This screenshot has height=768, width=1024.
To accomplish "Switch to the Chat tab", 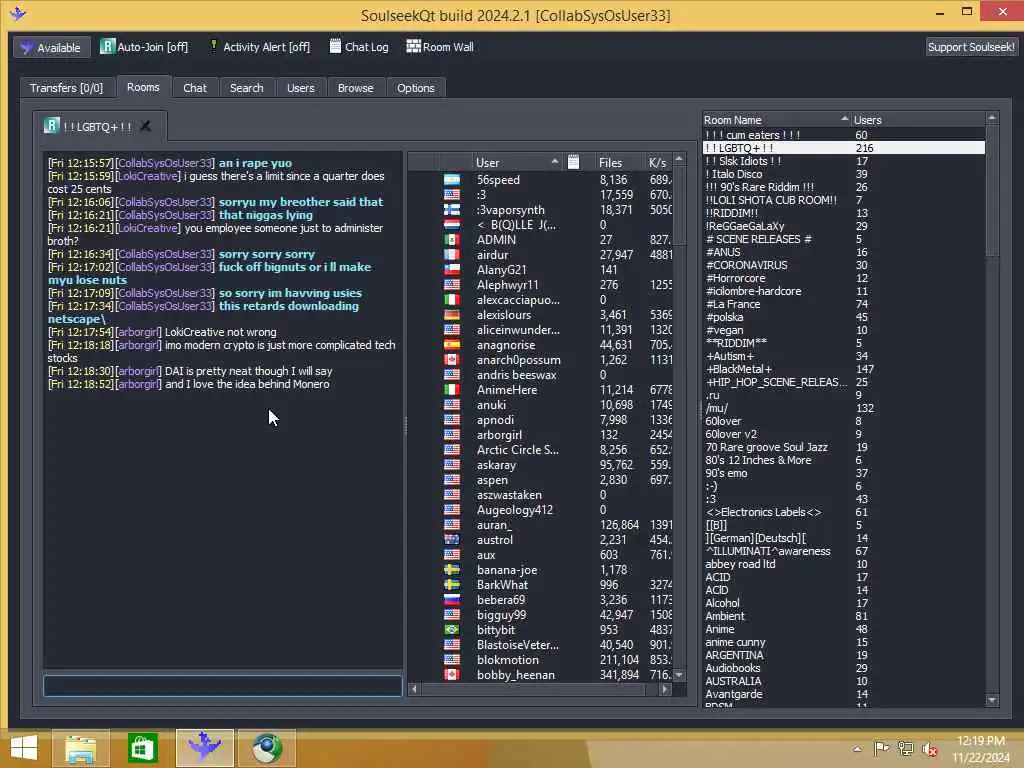I will [195, 88].
